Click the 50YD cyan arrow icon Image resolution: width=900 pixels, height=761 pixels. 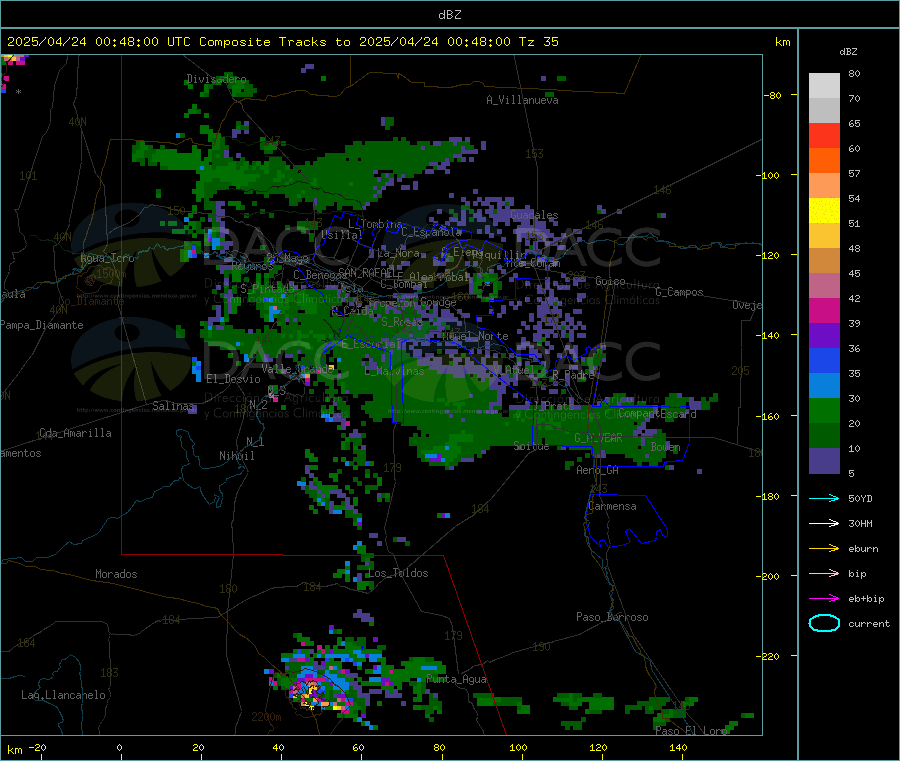[824, 498]
